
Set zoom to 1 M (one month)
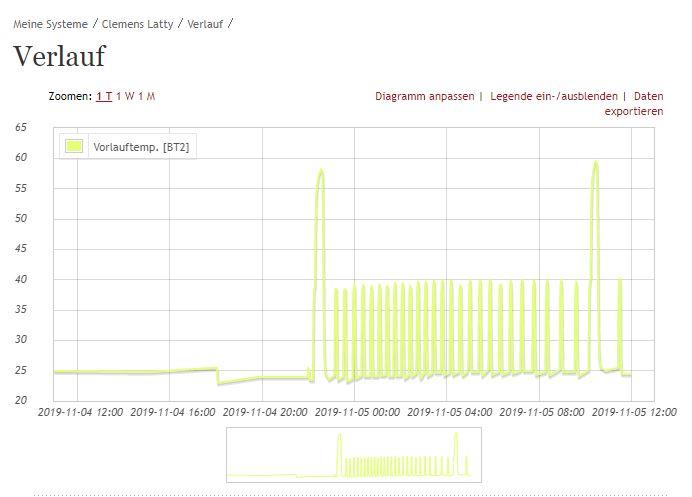click(147, 96)
